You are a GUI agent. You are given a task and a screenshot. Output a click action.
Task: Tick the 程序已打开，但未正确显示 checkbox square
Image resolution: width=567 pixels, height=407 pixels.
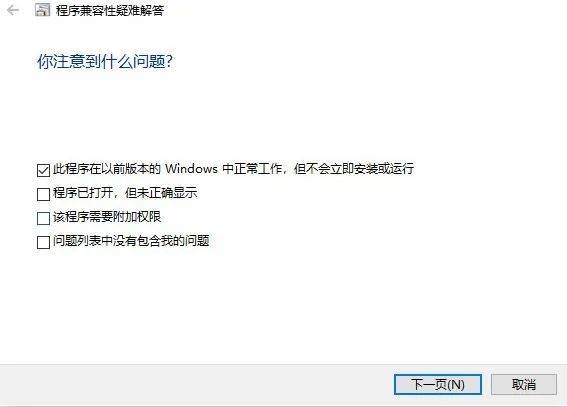point(43,194)
